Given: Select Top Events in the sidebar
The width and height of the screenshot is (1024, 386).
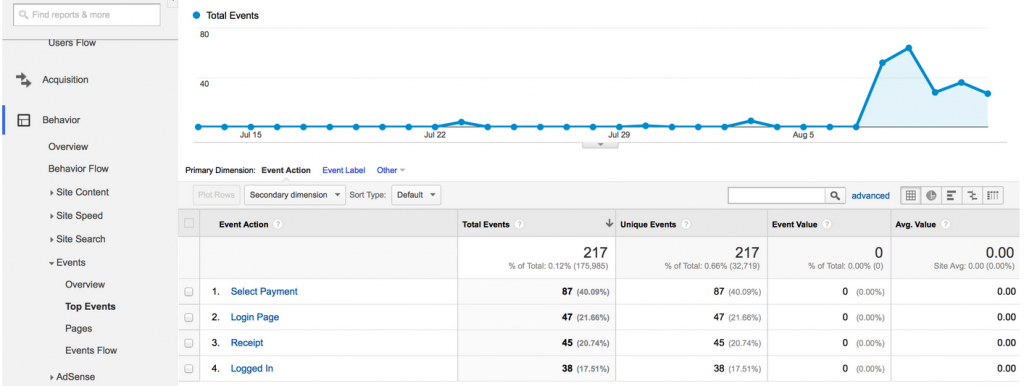Looking at the screenshot, I should click(x=90, y=306).
